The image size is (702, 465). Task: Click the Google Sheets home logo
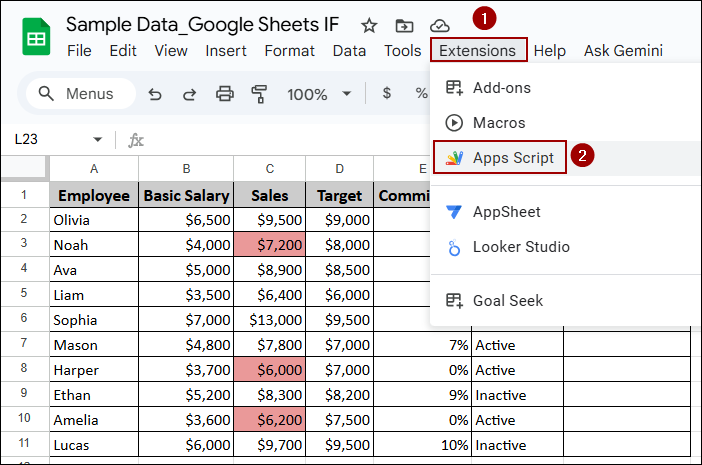coord(37,38)
